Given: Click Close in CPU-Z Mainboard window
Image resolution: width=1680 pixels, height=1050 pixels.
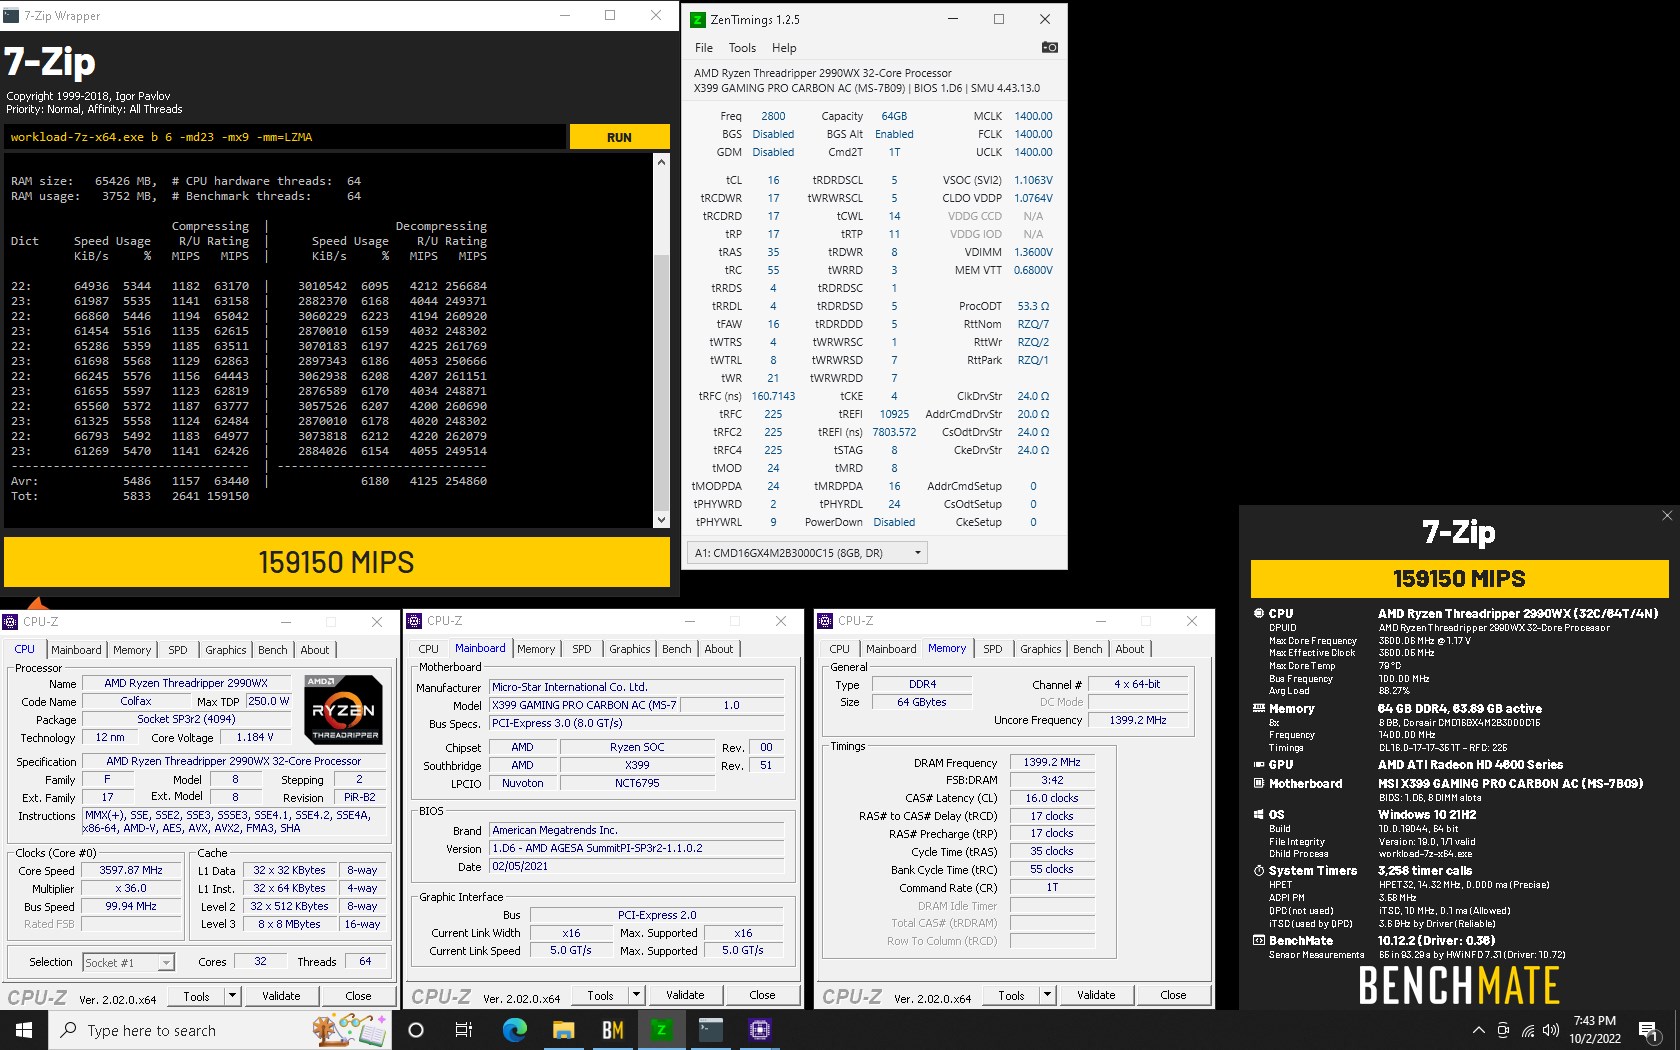Looking at the screenshot, I should tap(762, 995).
